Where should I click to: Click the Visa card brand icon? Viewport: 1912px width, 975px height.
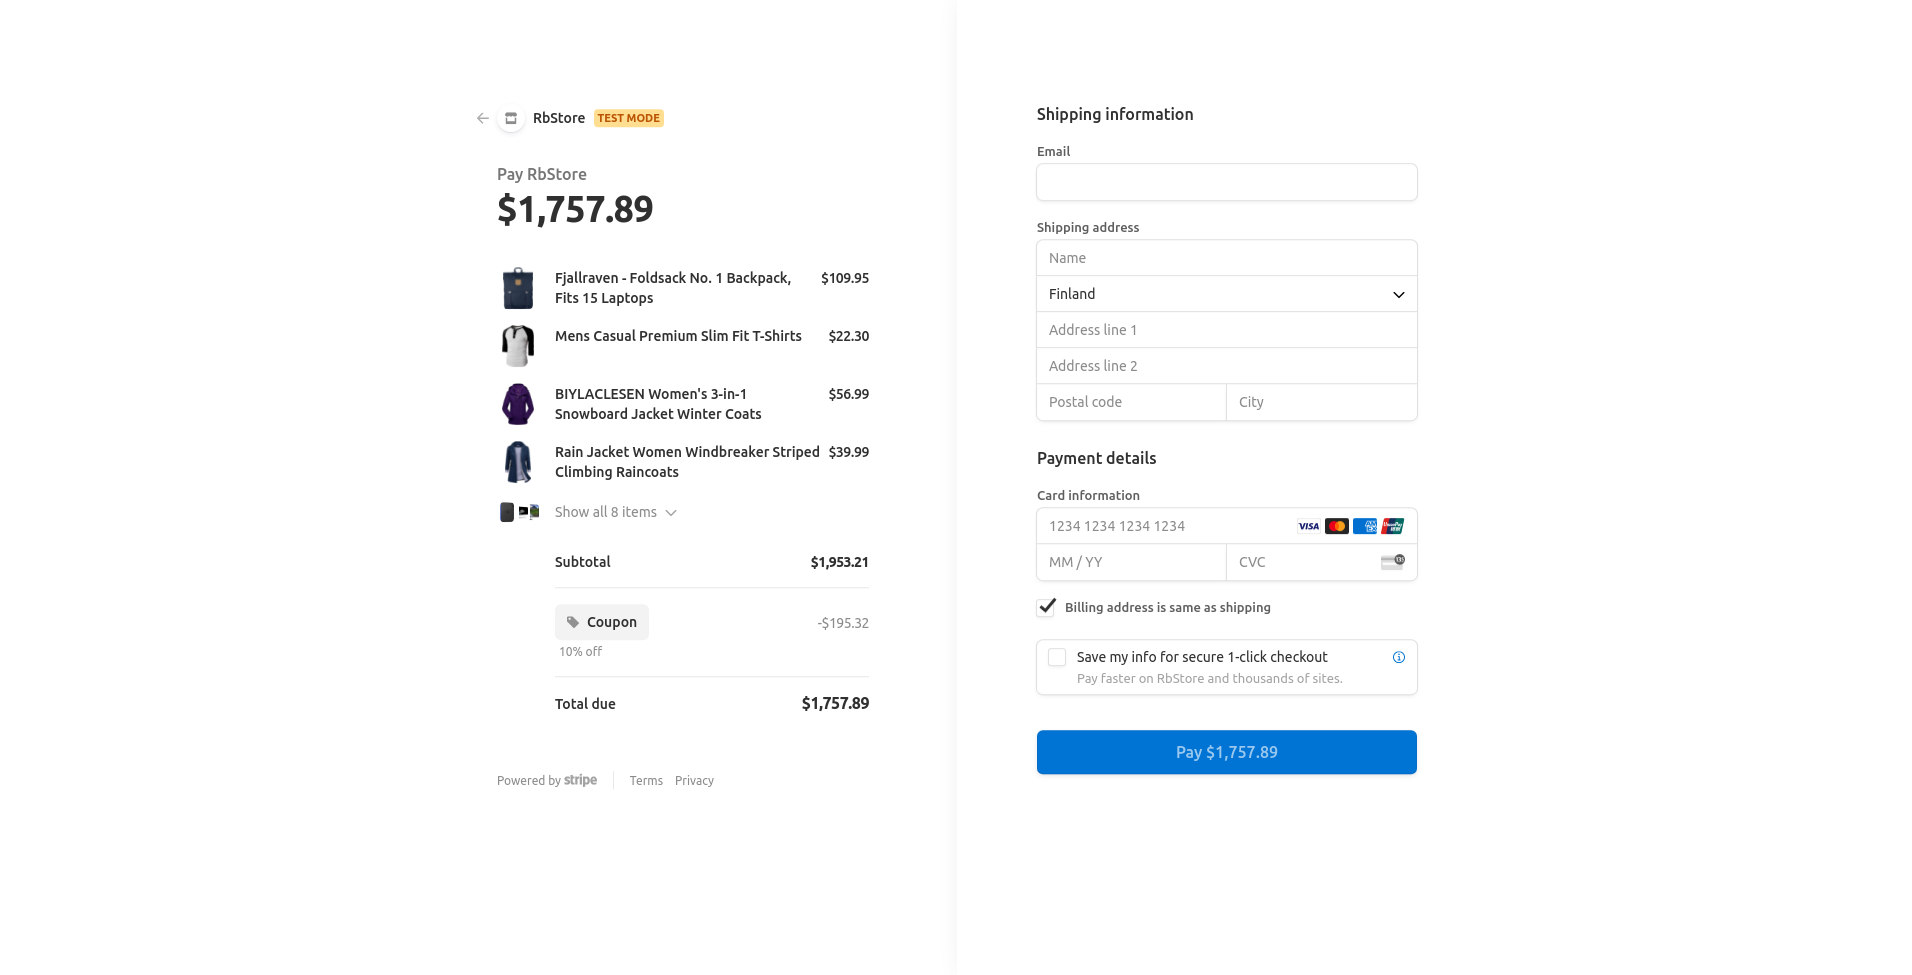click(x=1308, y=525)
